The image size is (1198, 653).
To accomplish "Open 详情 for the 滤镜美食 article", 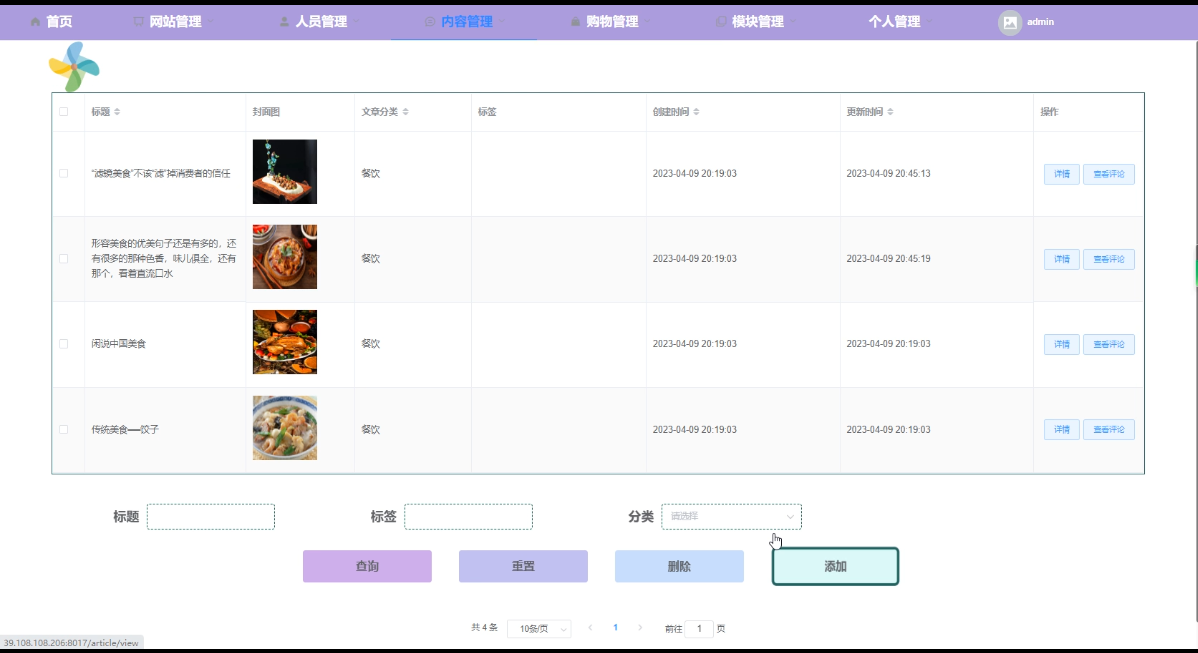I will click(1062, 174).
